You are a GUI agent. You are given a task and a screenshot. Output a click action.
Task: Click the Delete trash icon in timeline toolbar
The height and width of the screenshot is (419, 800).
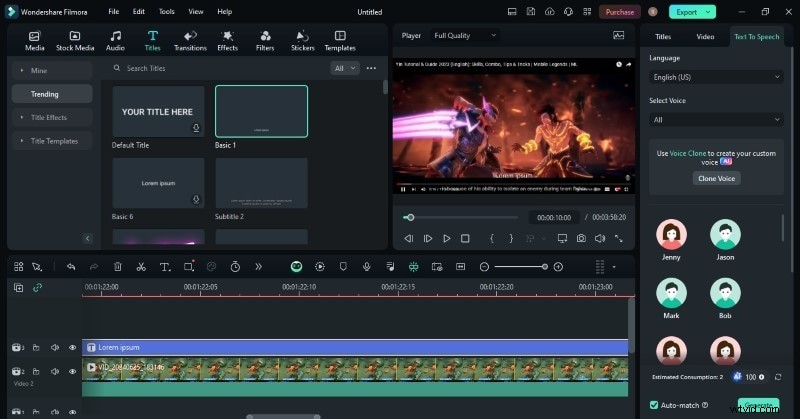(x=117, y=267)
